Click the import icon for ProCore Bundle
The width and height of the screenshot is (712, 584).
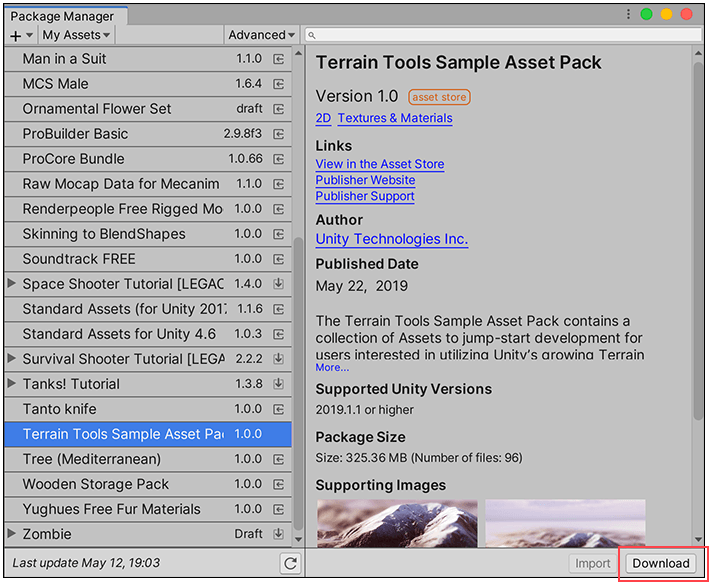[x=278, y=159]
